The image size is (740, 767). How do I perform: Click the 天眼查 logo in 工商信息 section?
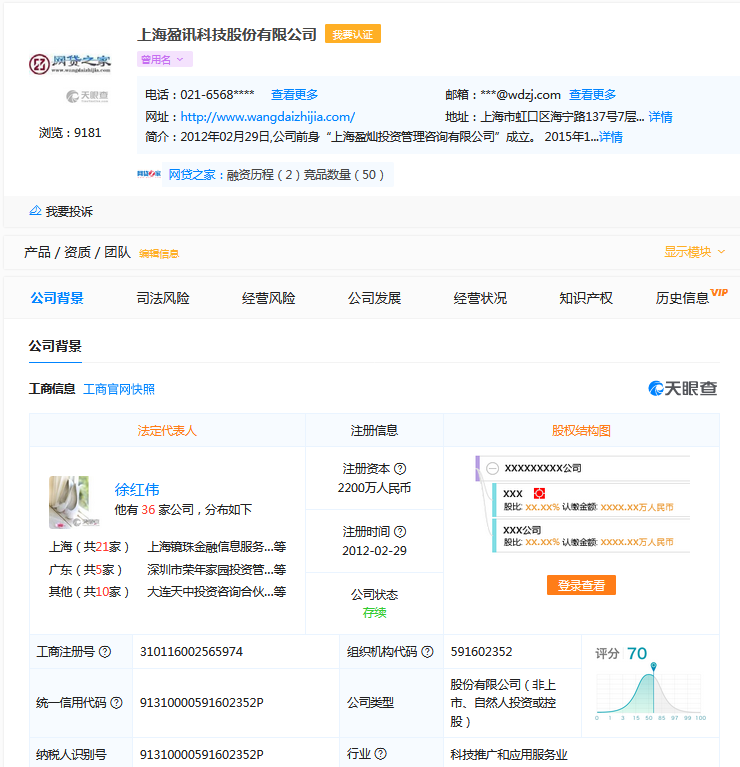tap(683, 388)
